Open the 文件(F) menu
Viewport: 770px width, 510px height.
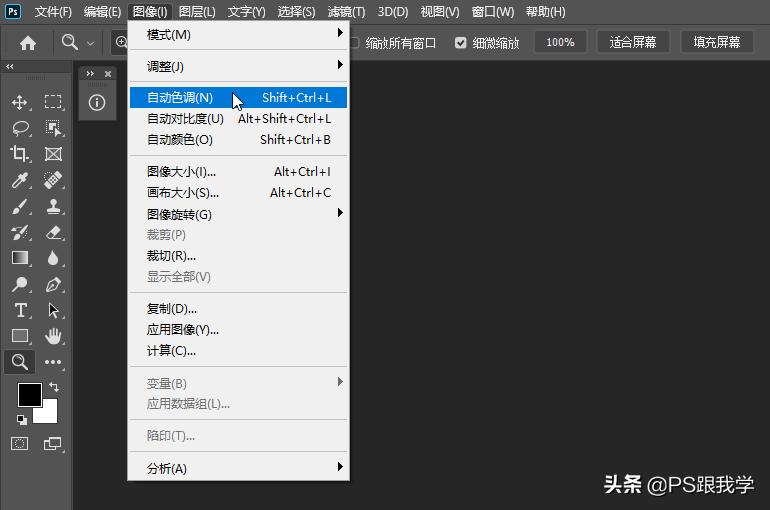click(53, 11)
